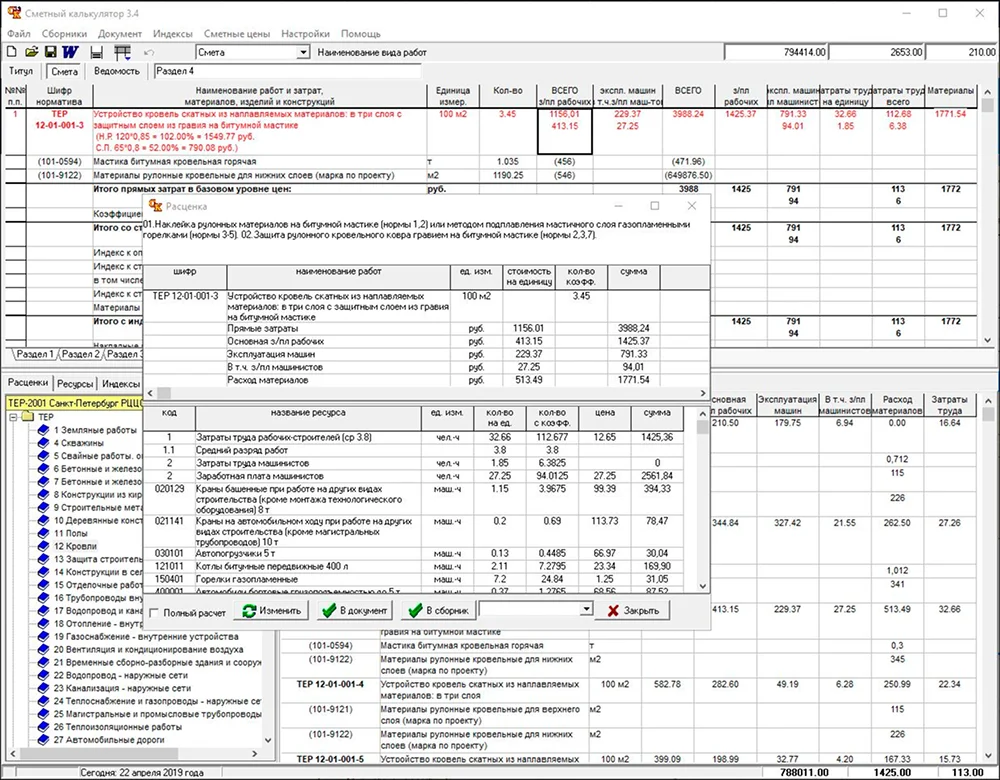Click Мастика битумная кровельная горячая in the estimate

(175, 162)
